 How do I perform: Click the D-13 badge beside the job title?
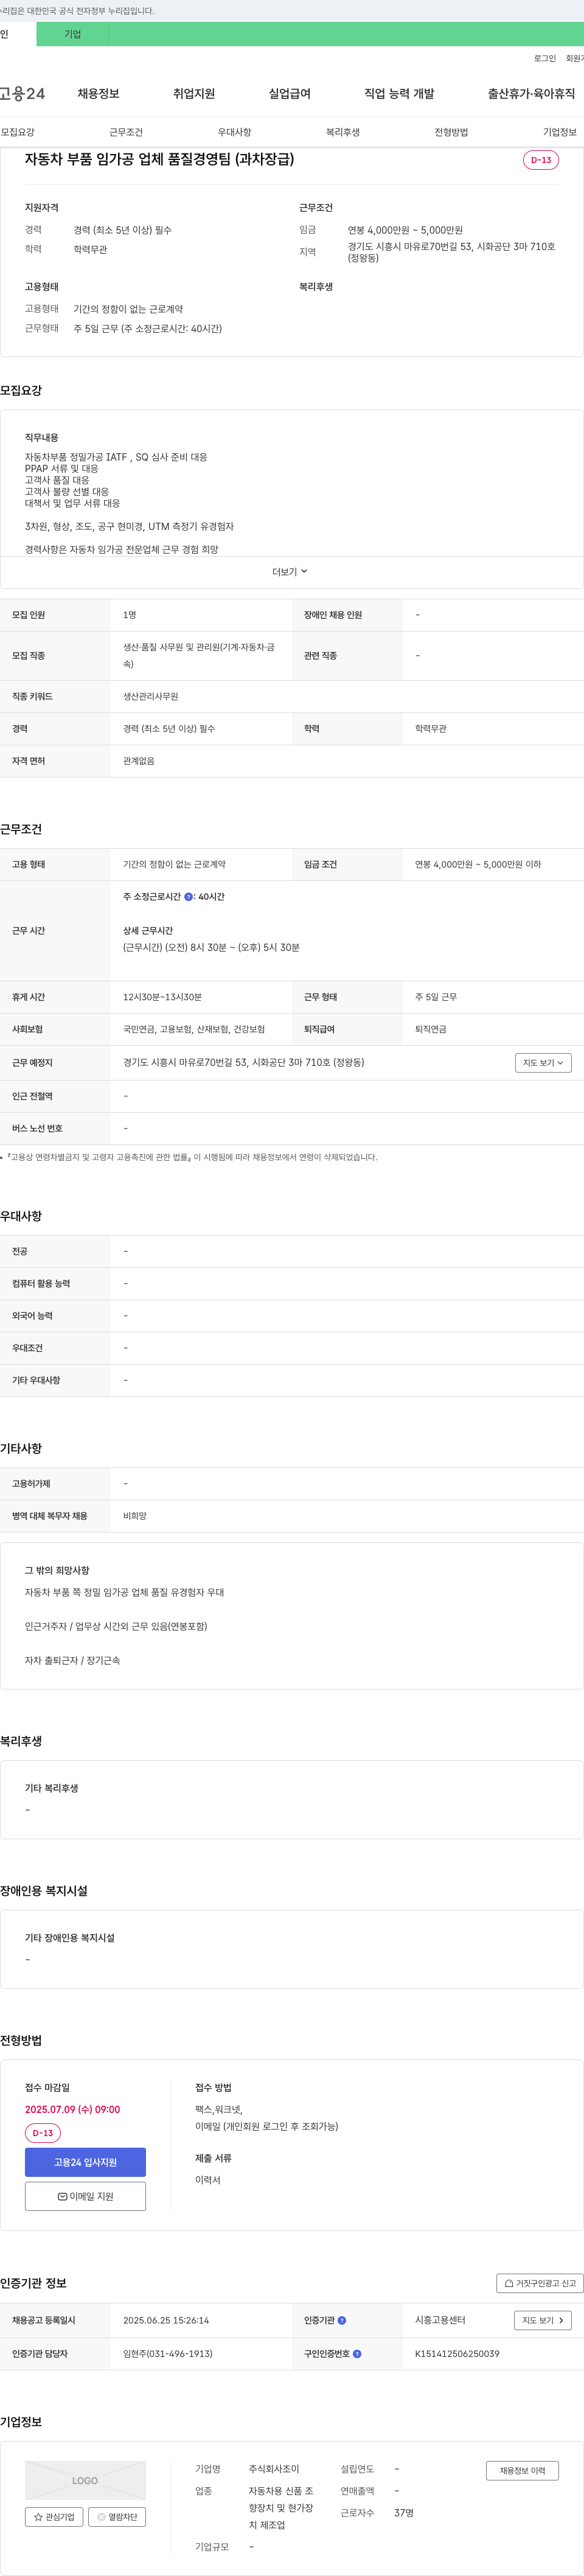click(541, 160)
